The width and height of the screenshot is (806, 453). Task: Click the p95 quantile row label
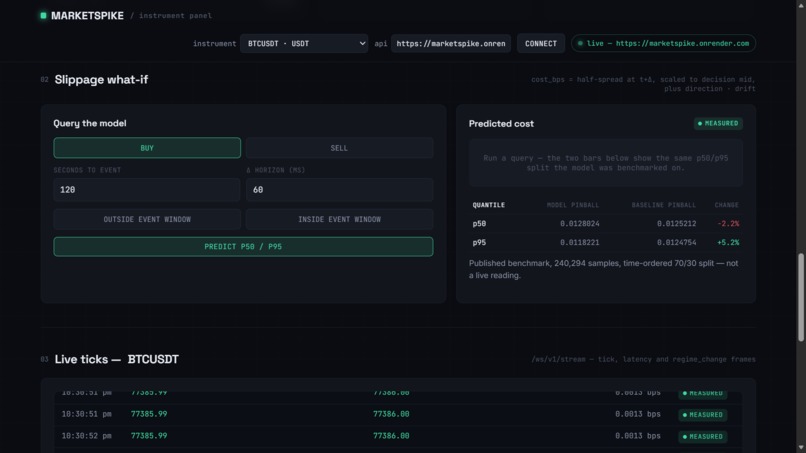pyautogui.click(x=479, y=243)
